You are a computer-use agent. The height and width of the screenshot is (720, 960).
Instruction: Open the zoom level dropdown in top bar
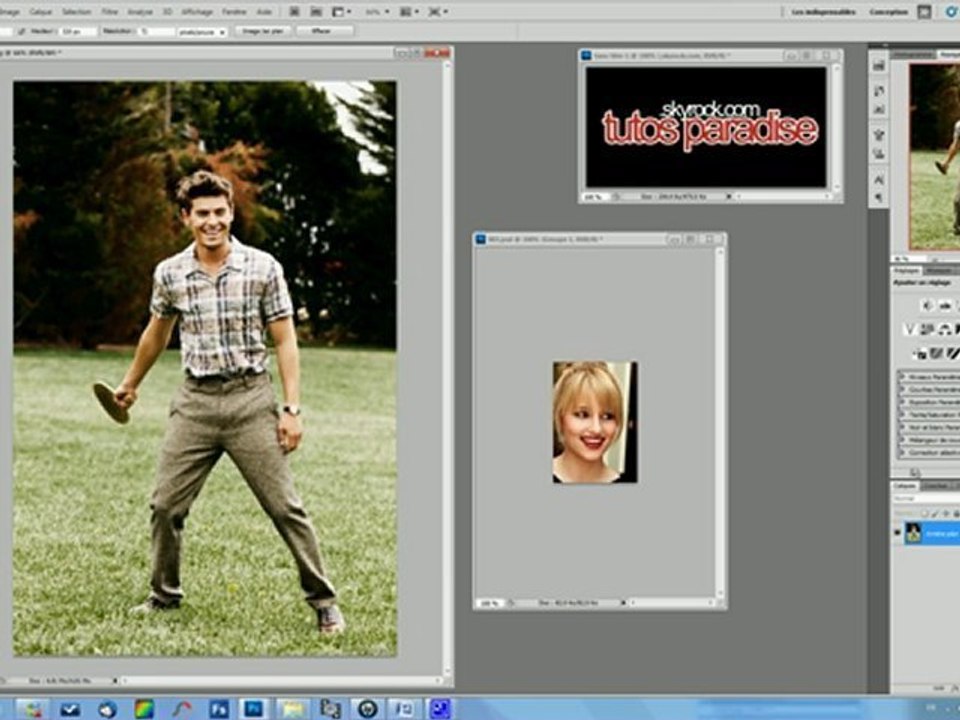tap(377, 12)
